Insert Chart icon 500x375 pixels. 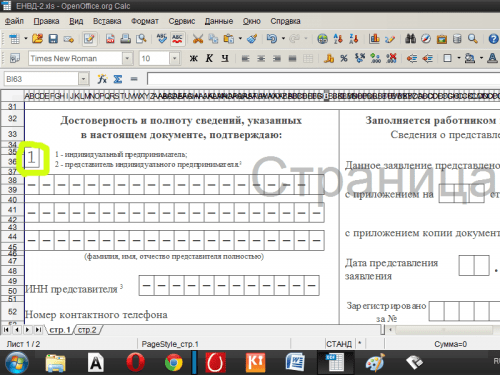[374, 39]
